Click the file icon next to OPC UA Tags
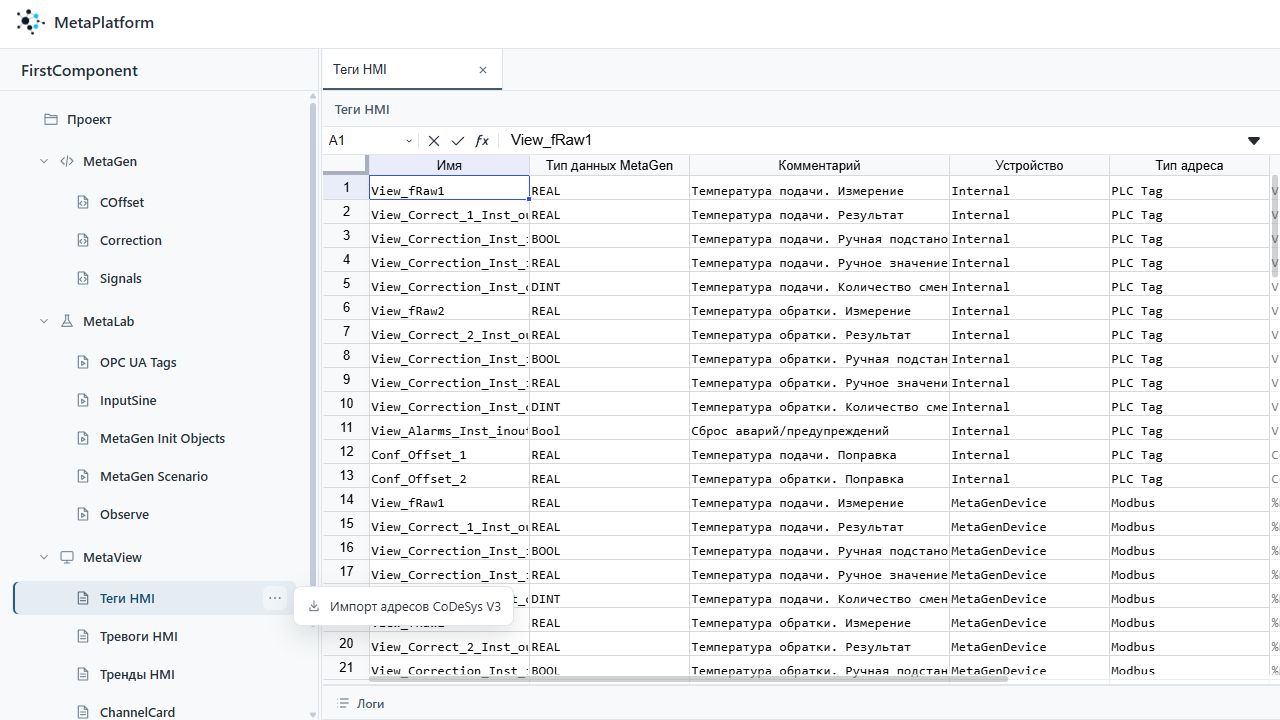 [84, 363]
